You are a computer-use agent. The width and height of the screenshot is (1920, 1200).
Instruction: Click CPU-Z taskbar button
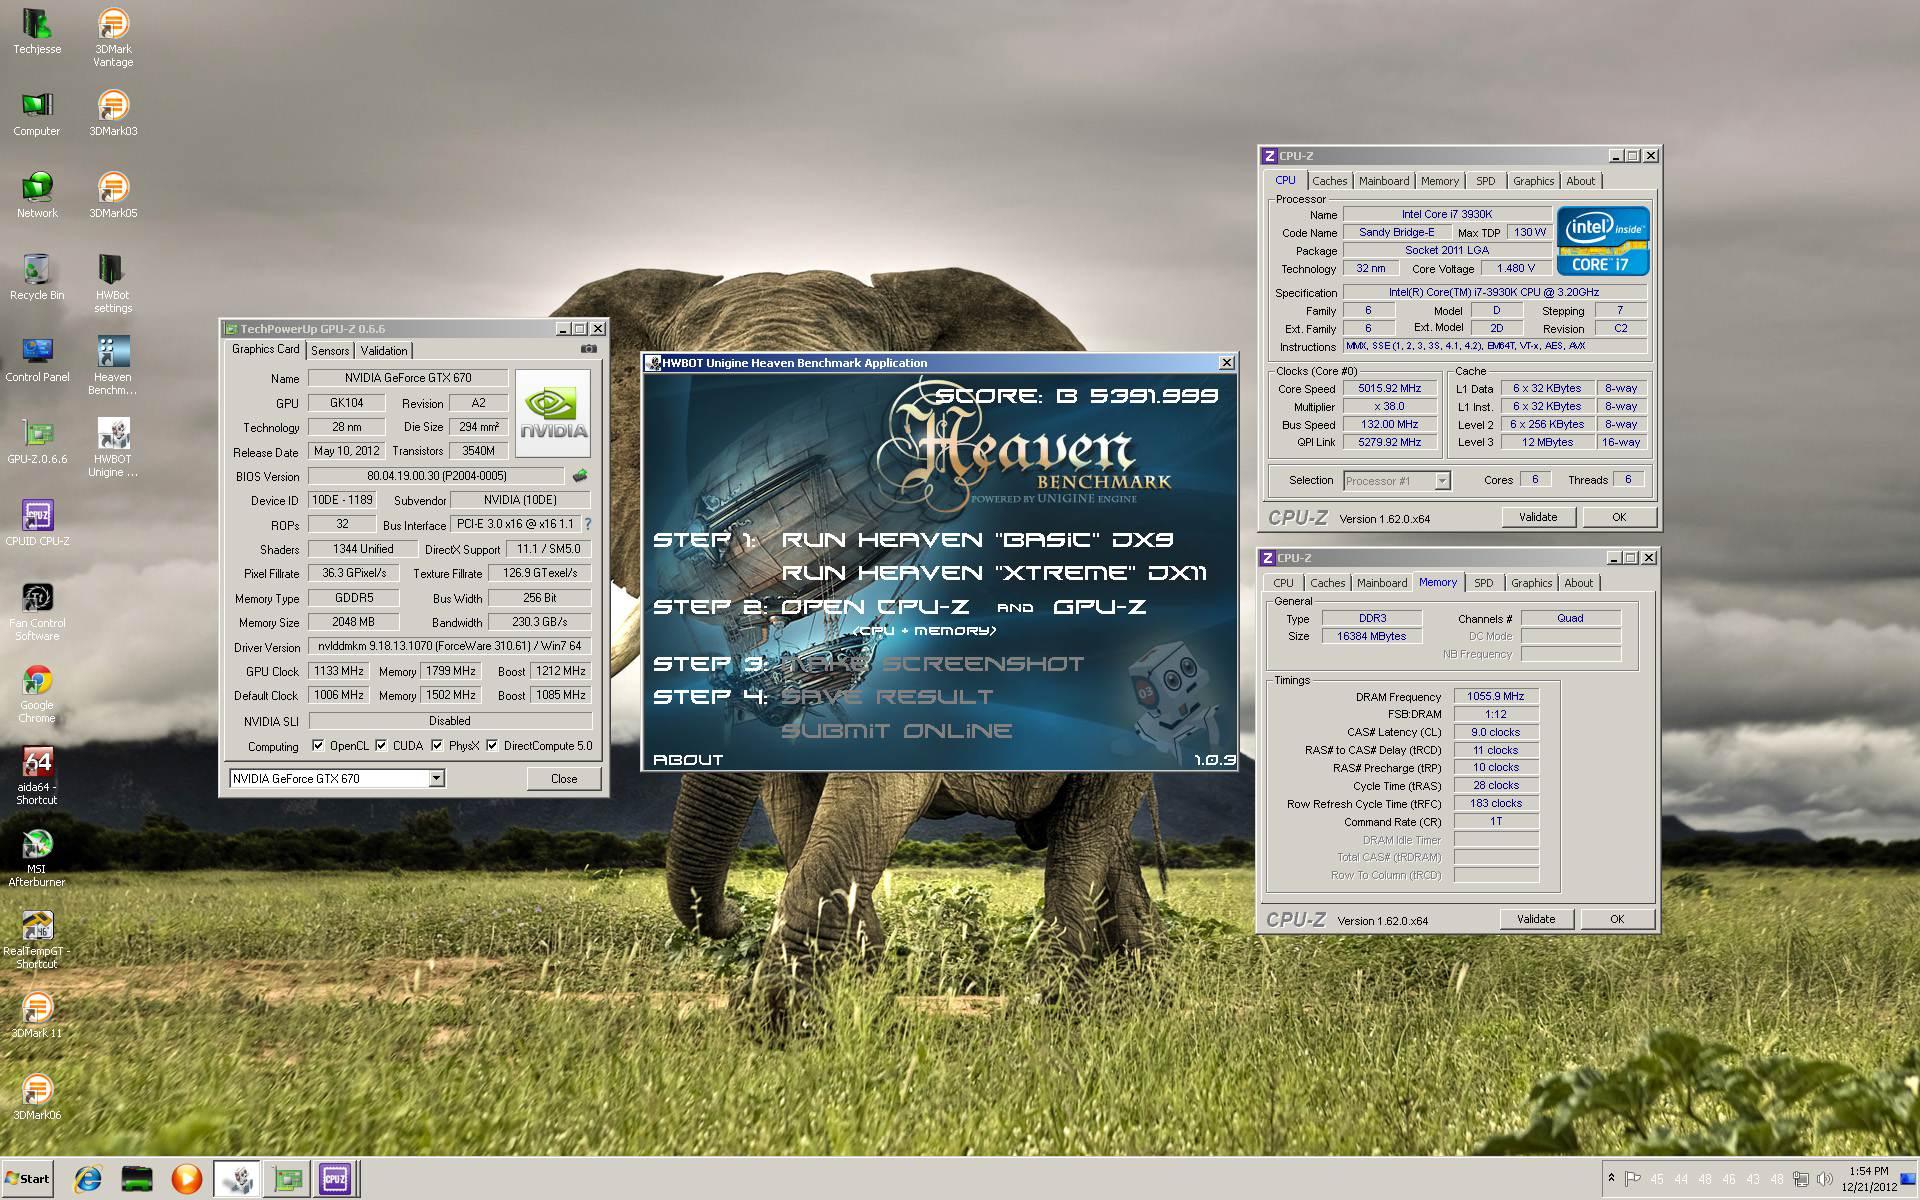(335, 1179)
